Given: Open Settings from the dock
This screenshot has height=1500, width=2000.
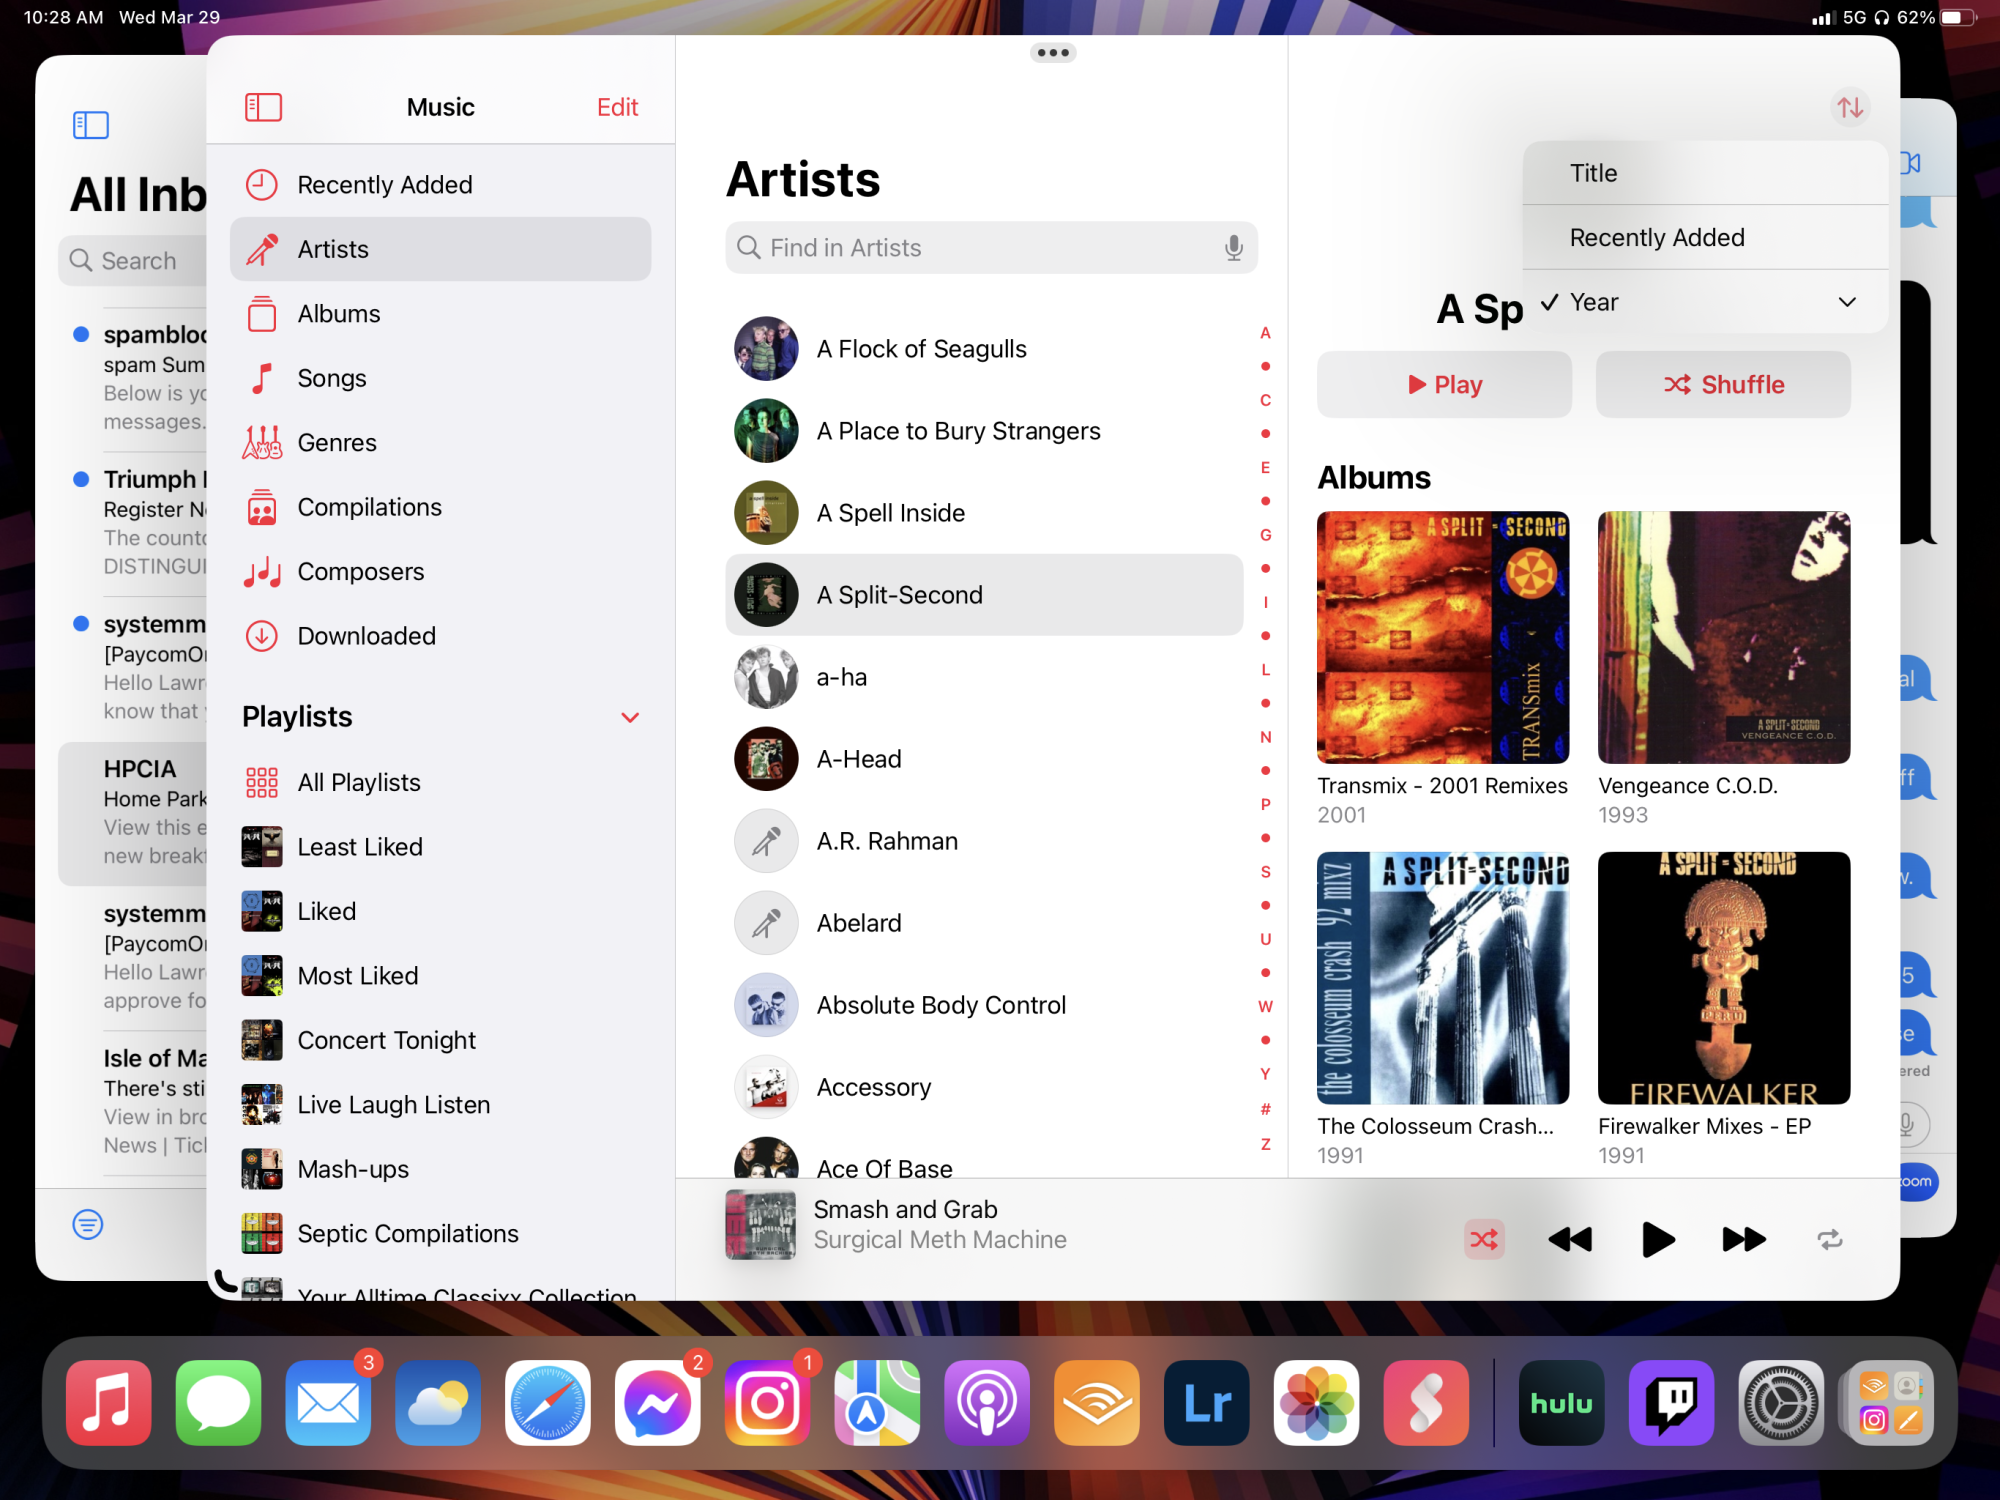Looking at the screenshot, I should [x=1781, y=1403].
